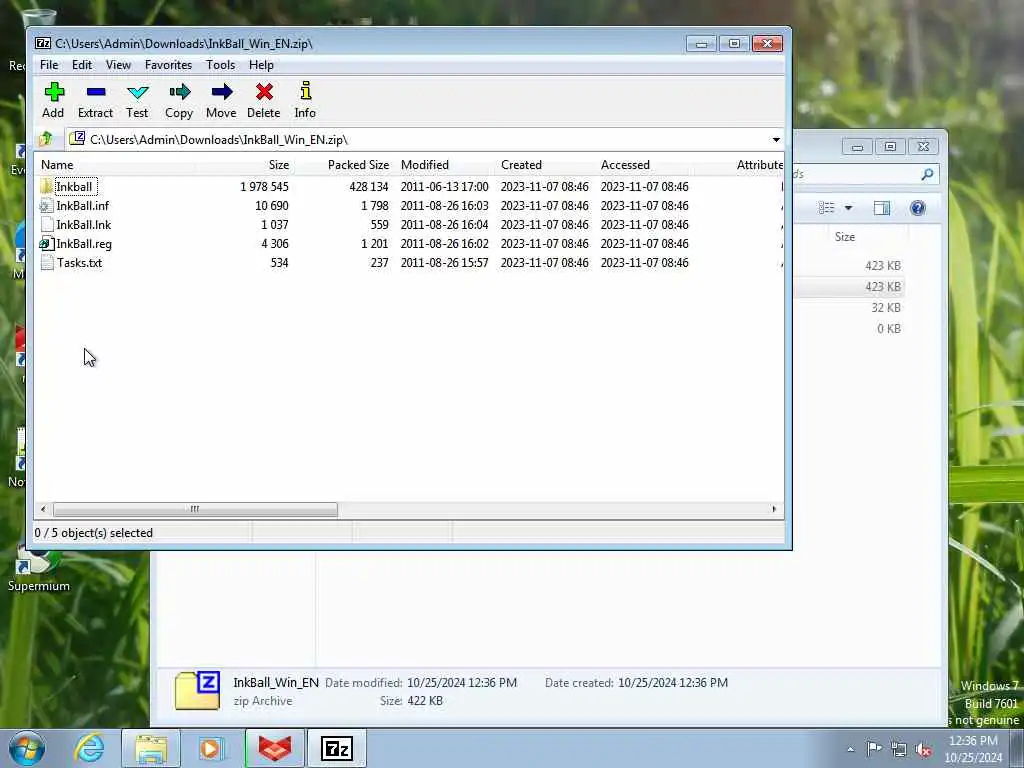Click the 32 KB entry in Explorer
This screenshot has height=768, width=1024.
pyautogui.click(x=886, y=308)
